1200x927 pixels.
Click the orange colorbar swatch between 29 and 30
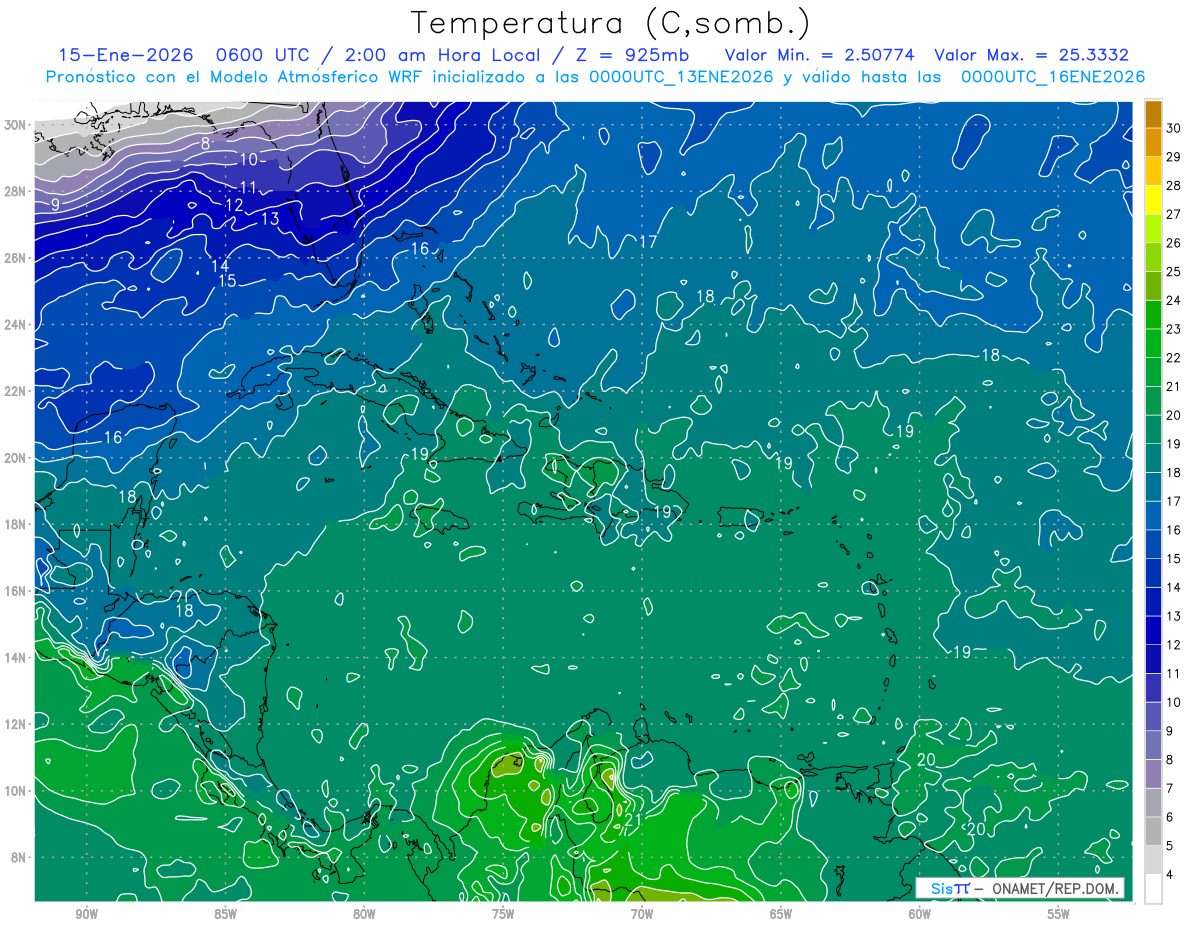pyautogui.click(x=1153, y=143)
